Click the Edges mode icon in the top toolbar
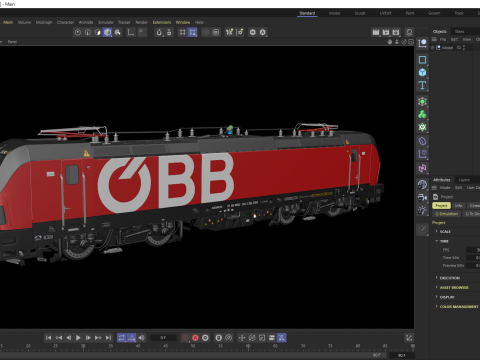 (x=88, y=32)
